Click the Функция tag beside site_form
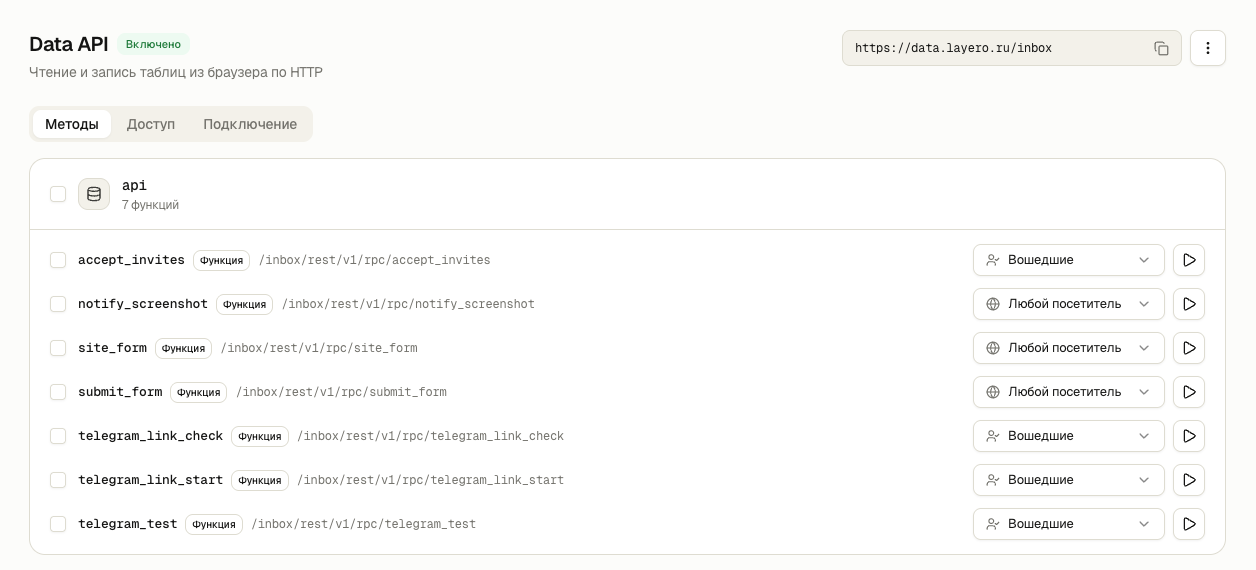The width and height of the screenshot is (1256, 570). 183,348
